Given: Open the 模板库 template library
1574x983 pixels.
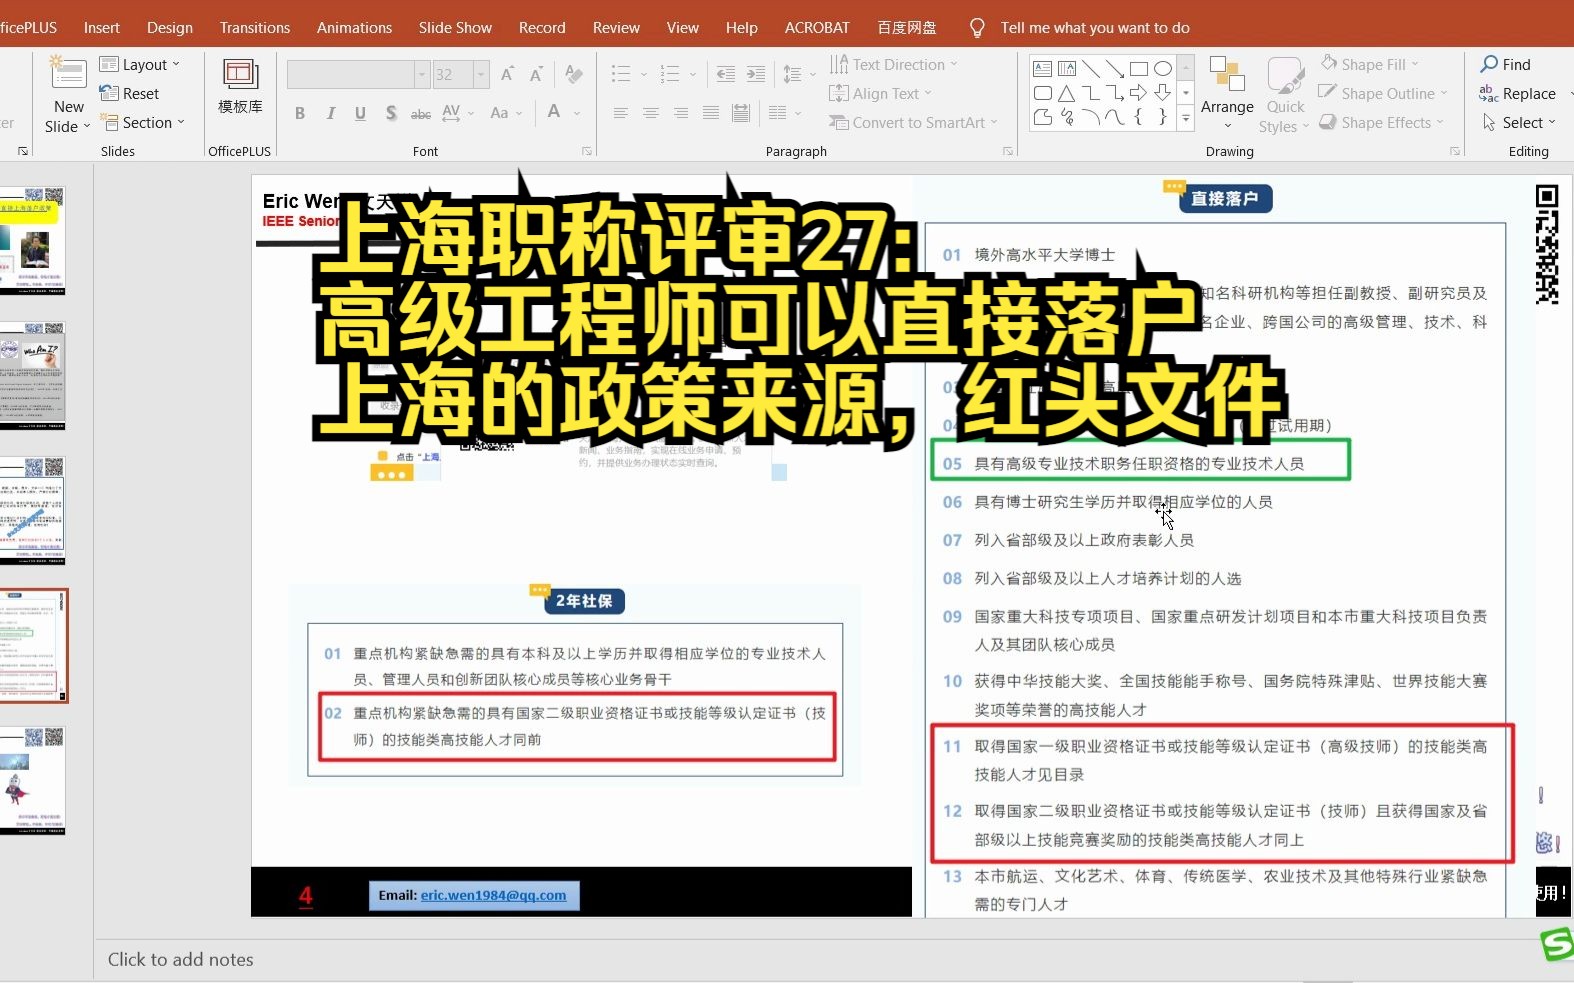Looking at the screenshot, I should [240, 87].
